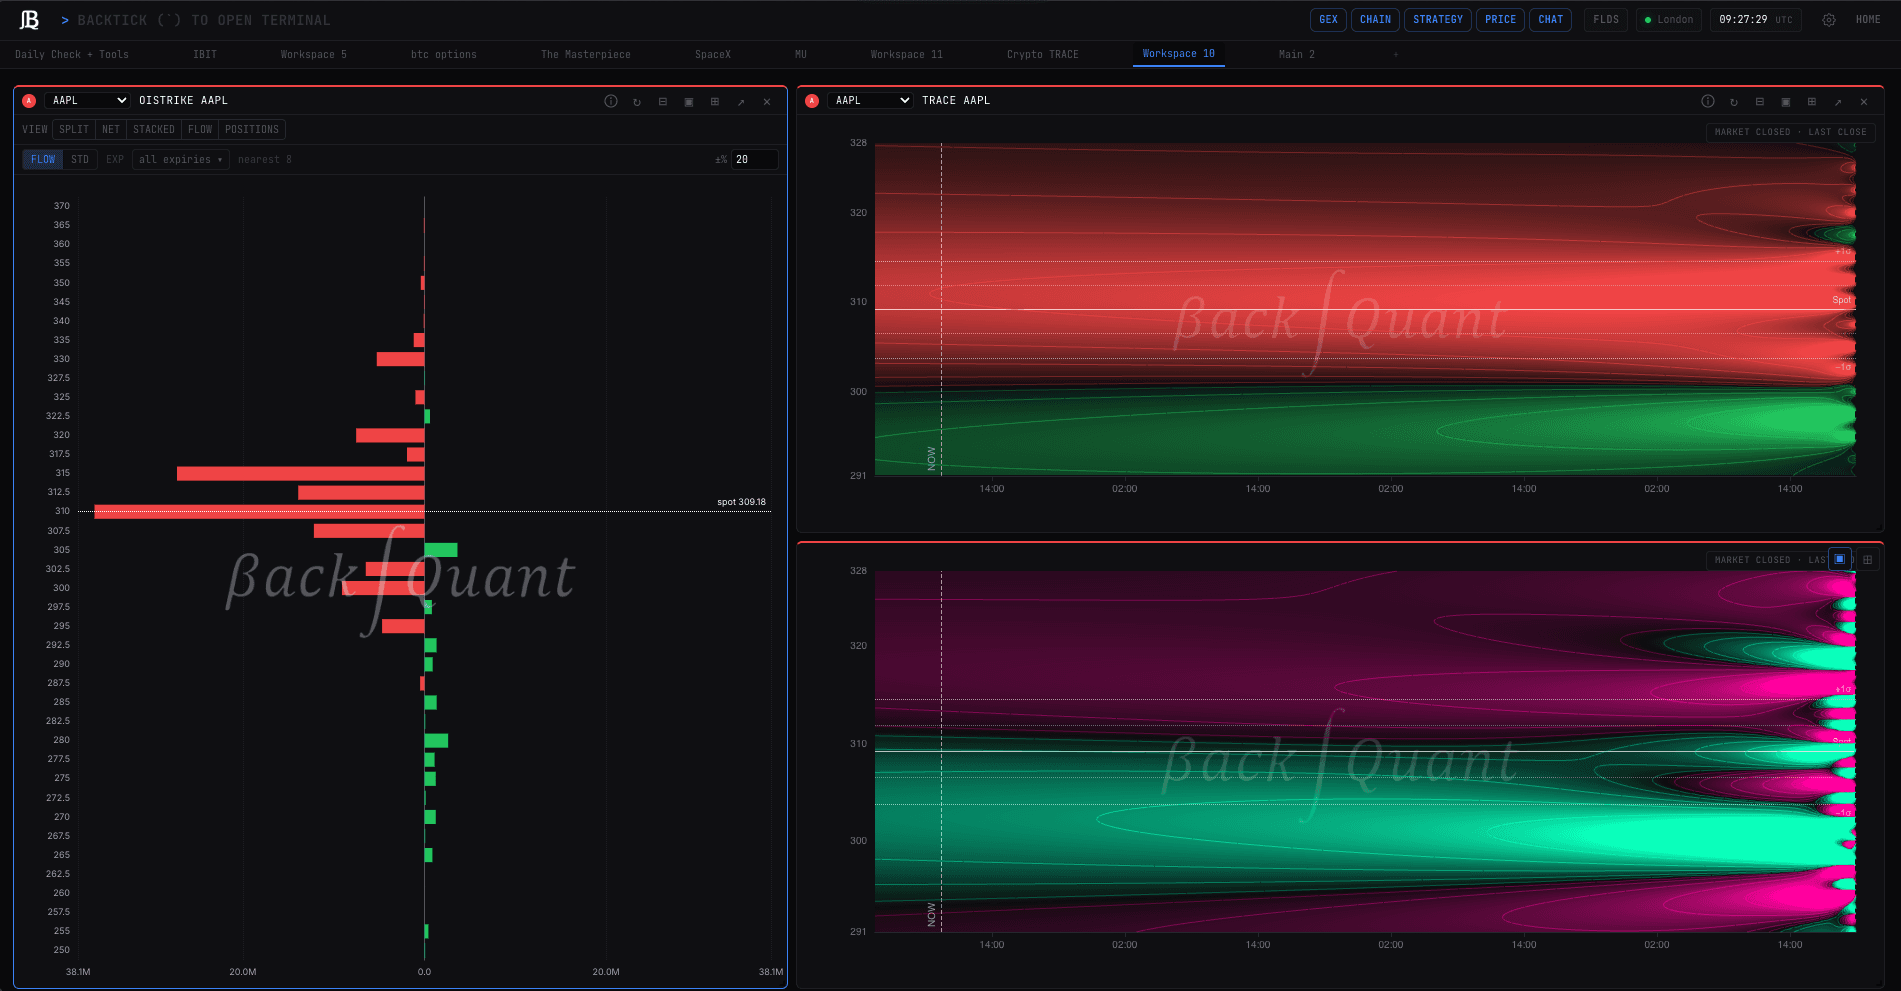Open the GEX tool
The image size is (1901, 991).
coord(1328,20)
